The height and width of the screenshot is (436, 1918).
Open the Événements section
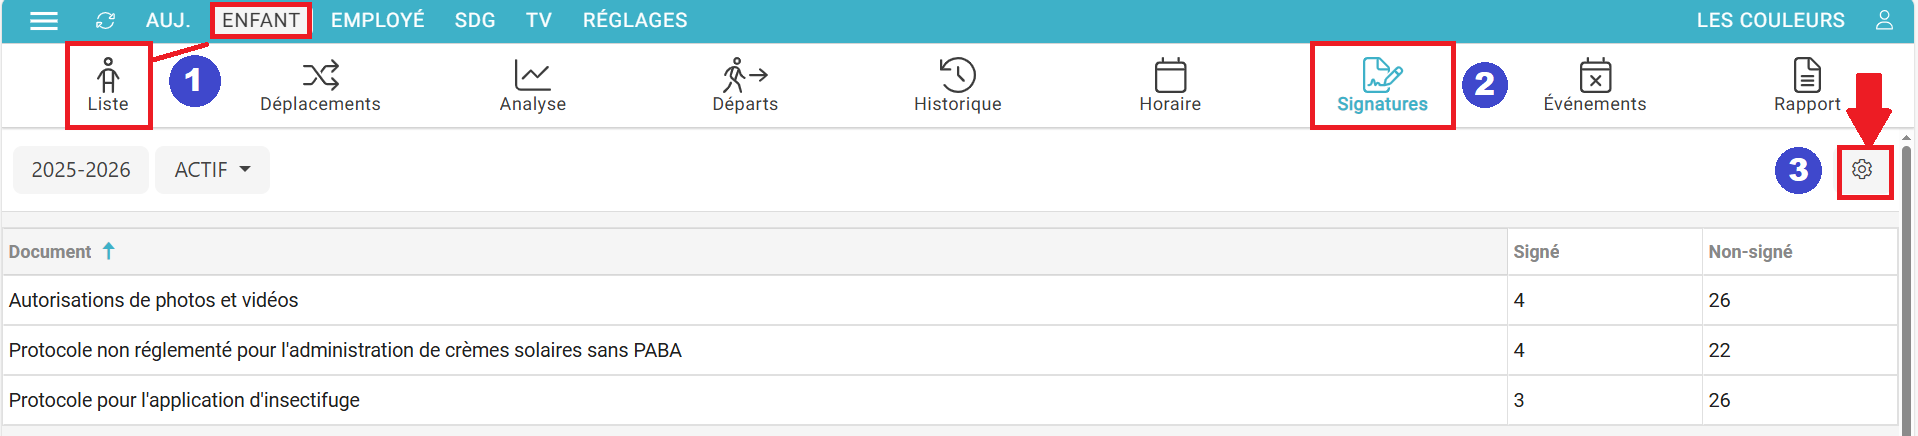click(x=1594, y=86)
